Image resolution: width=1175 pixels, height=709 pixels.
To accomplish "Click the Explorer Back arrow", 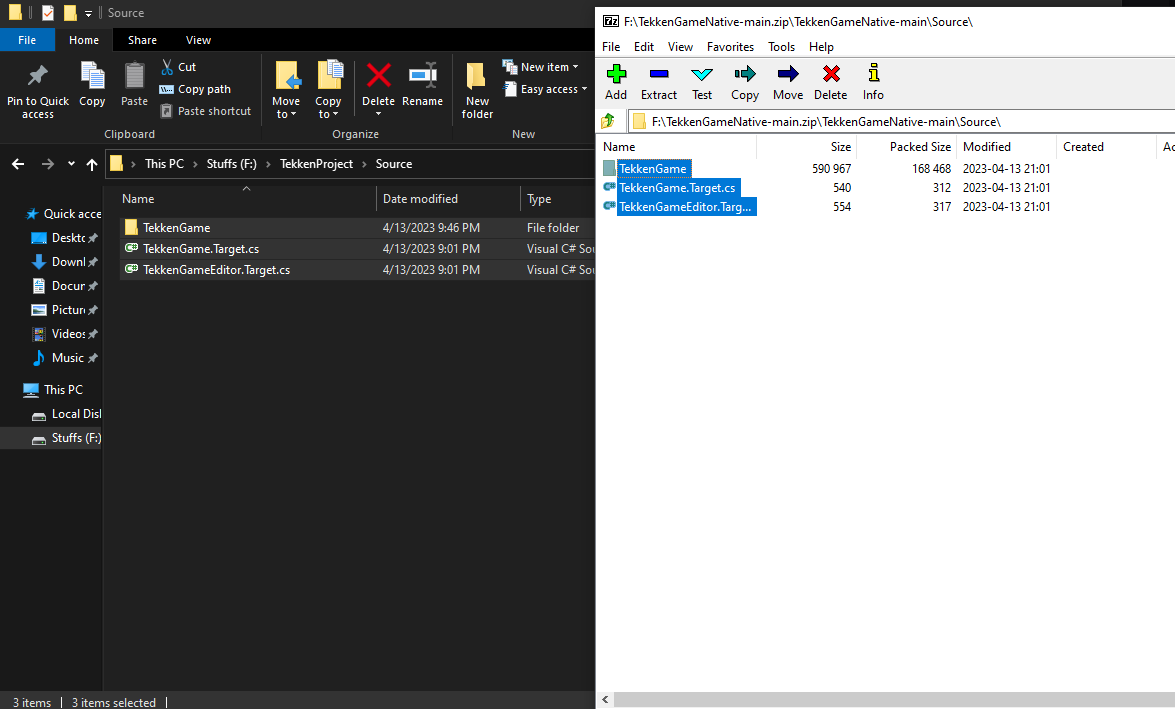I will point(19,163).
